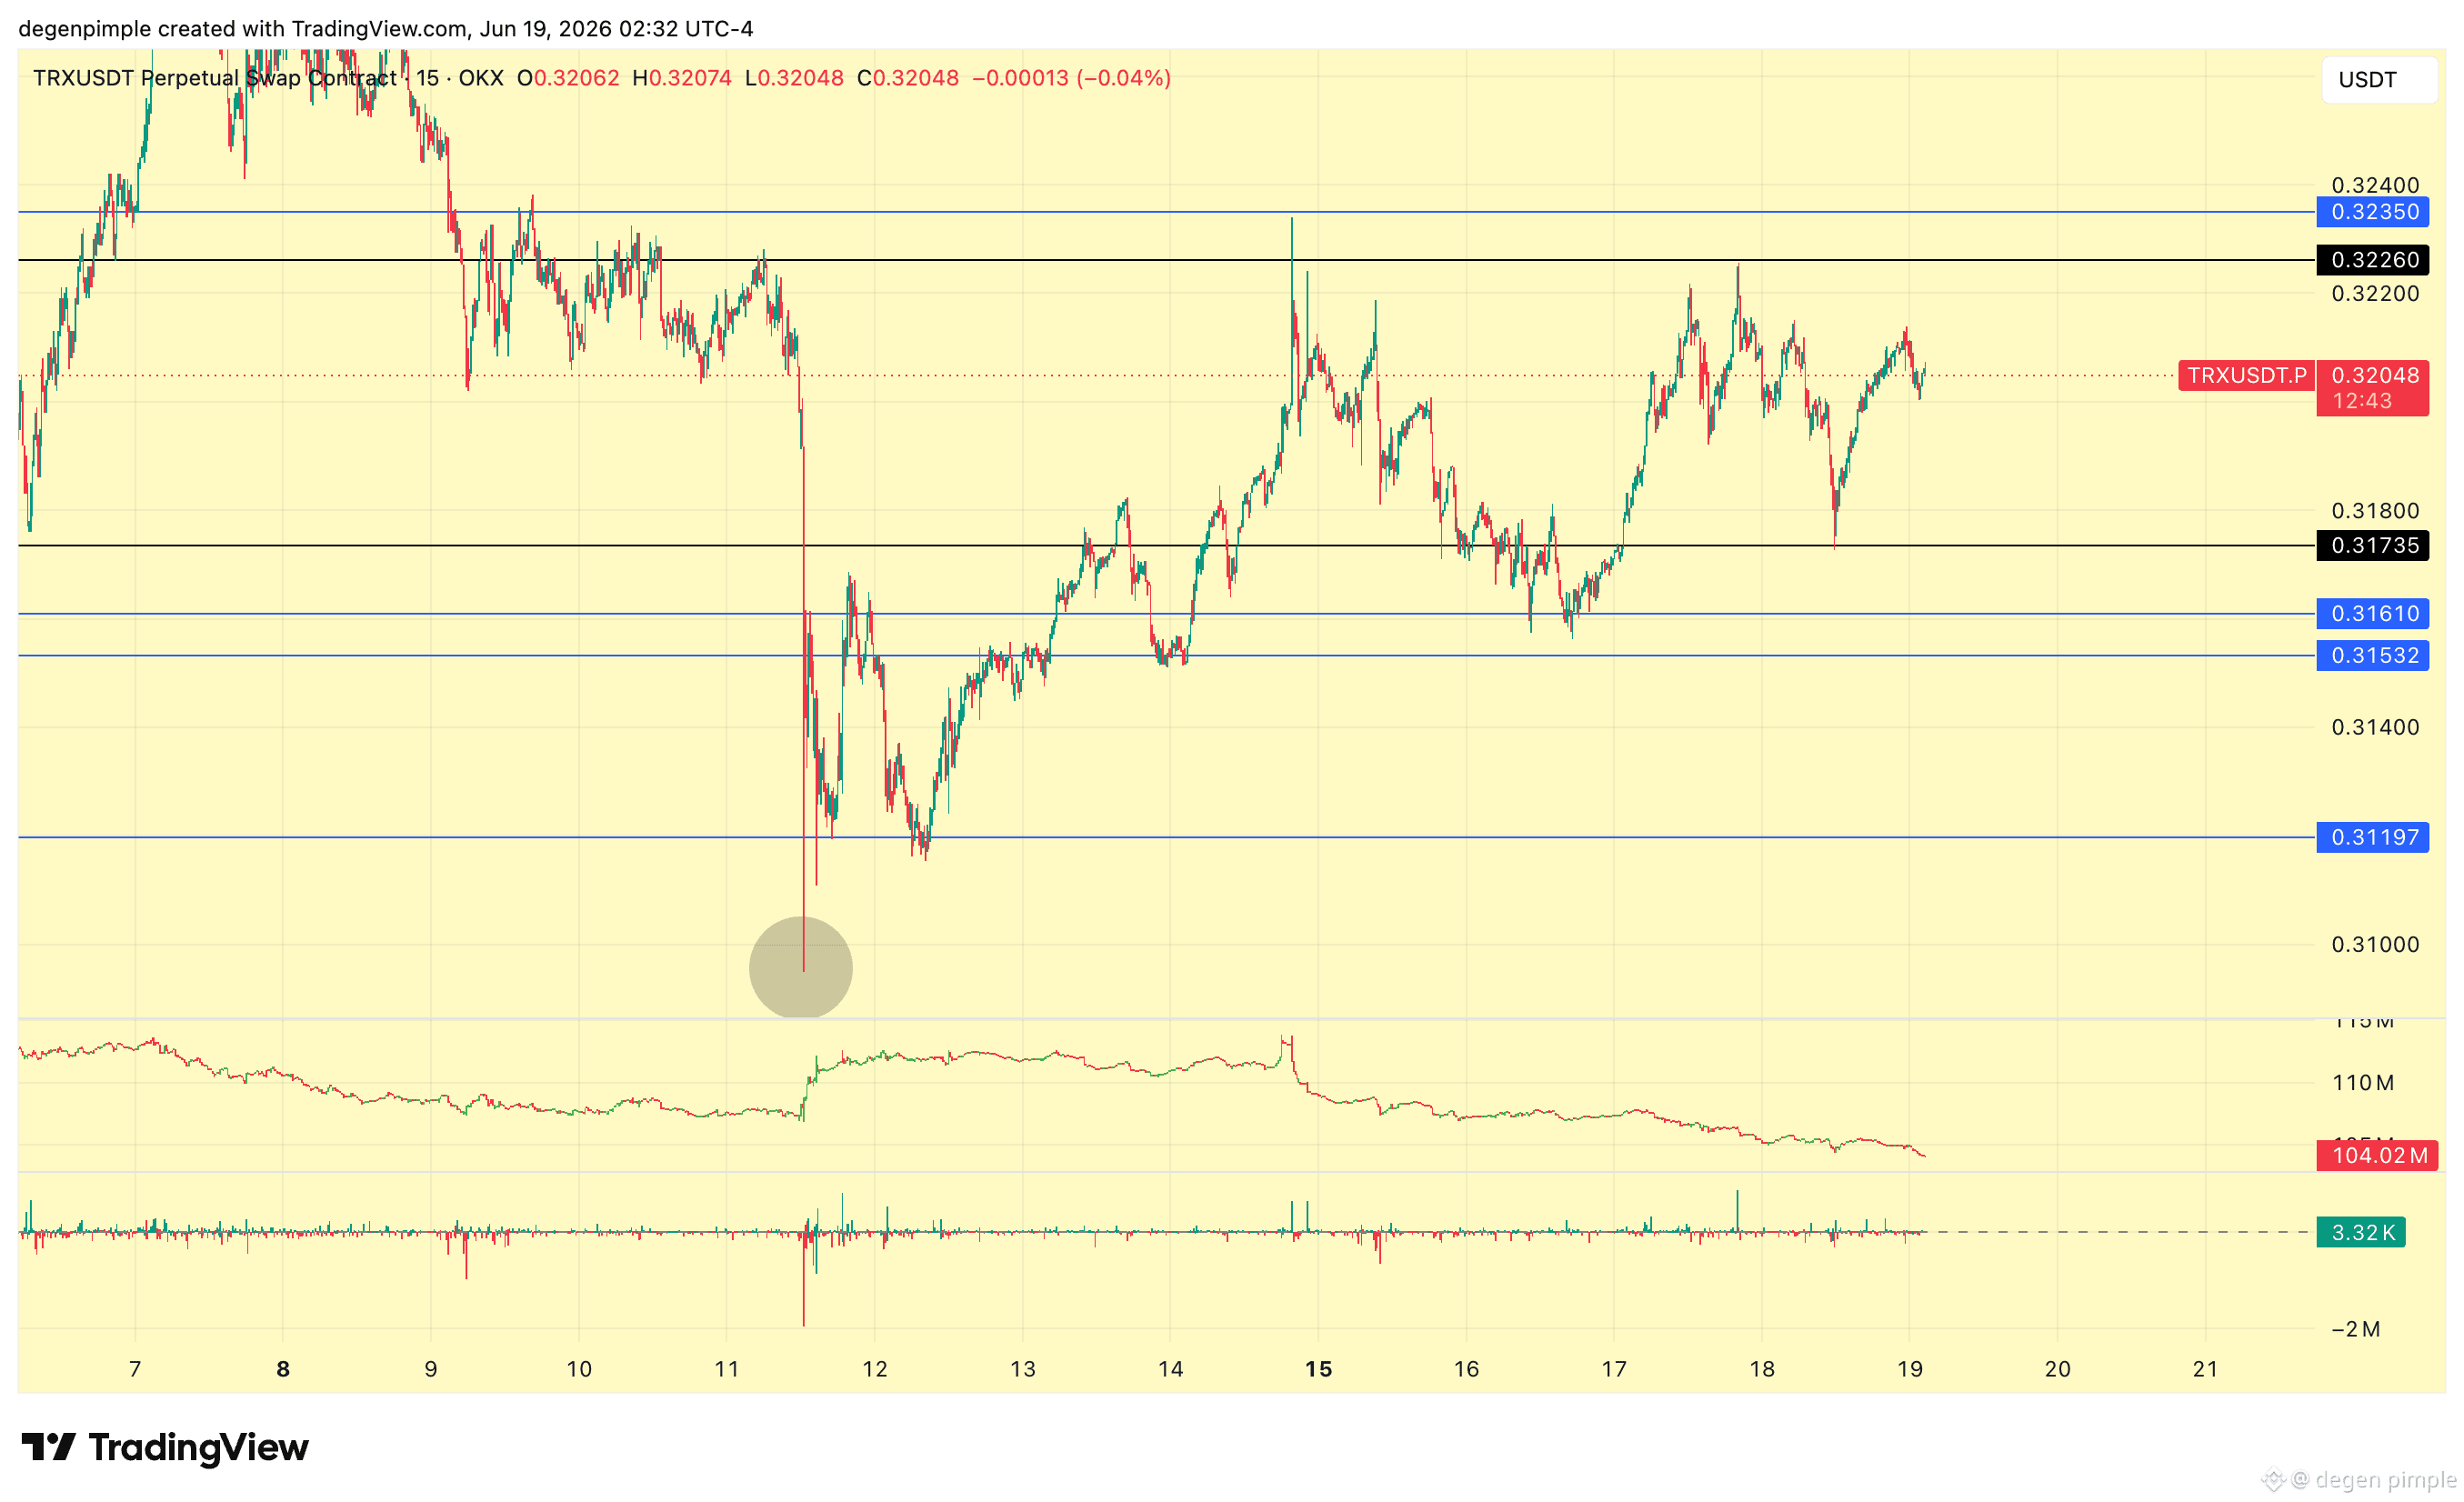
Task: Click date 11 on the time axis
Action: point(727,1370)
